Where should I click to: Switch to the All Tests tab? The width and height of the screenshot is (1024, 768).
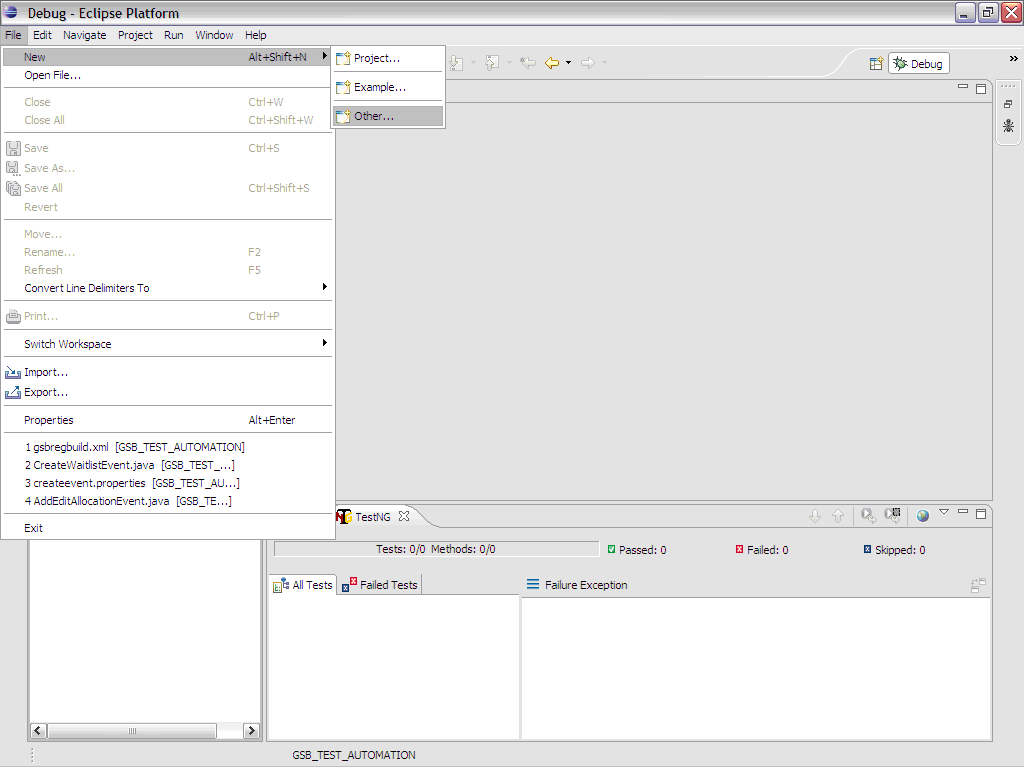[x=304, y=585]
